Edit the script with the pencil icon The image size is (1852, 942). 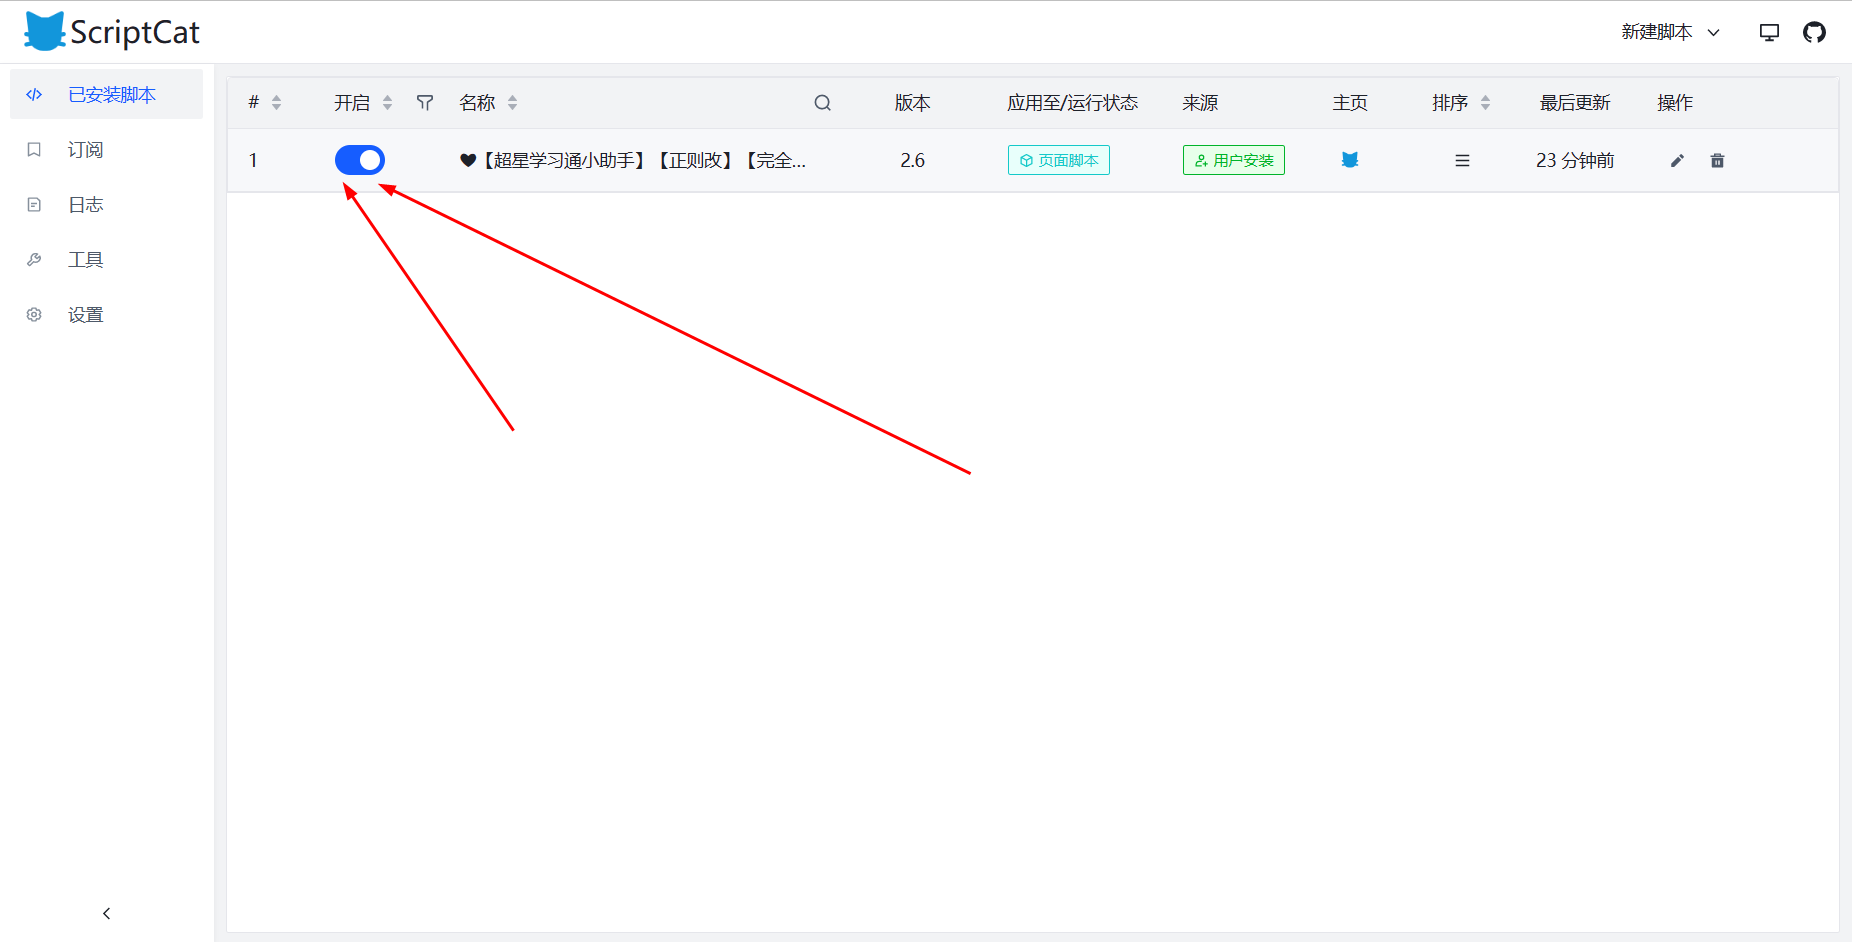coord(1678,160)
